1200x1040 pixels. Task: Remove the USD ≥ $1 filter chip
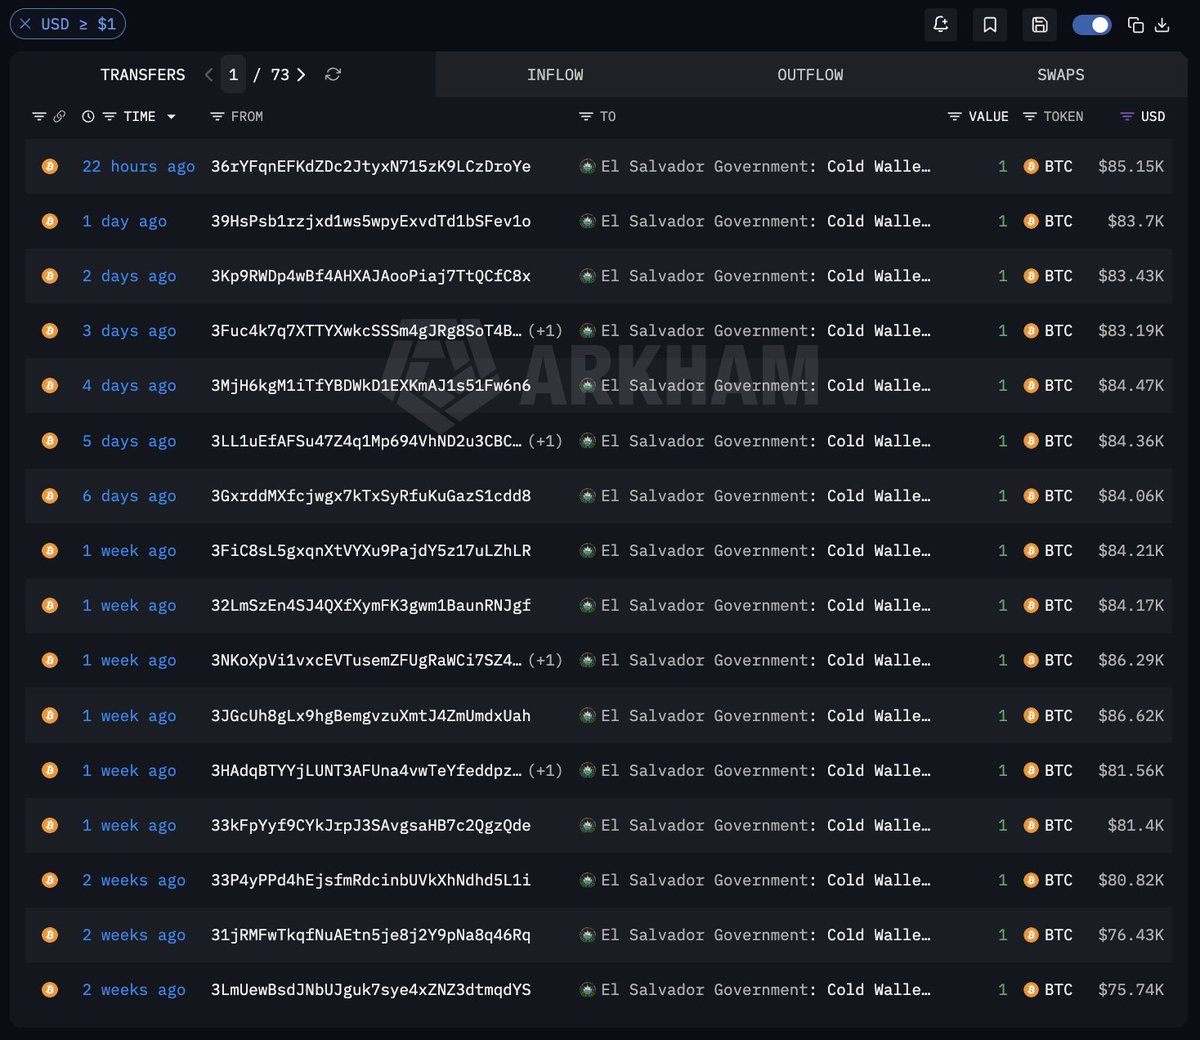(x=25, y=24)
